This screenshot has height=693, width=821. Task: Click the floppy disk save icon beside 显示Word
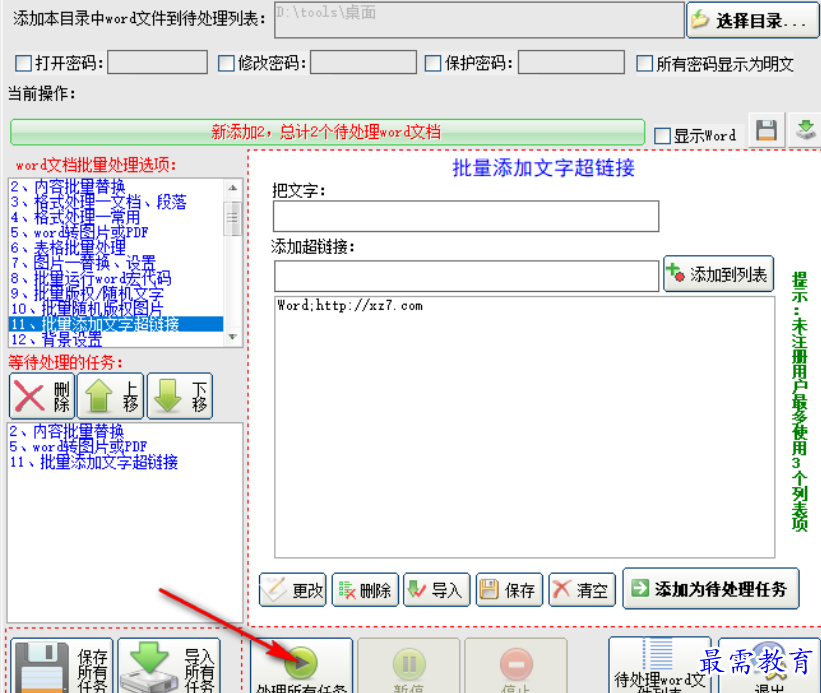[x=767, y=130]
